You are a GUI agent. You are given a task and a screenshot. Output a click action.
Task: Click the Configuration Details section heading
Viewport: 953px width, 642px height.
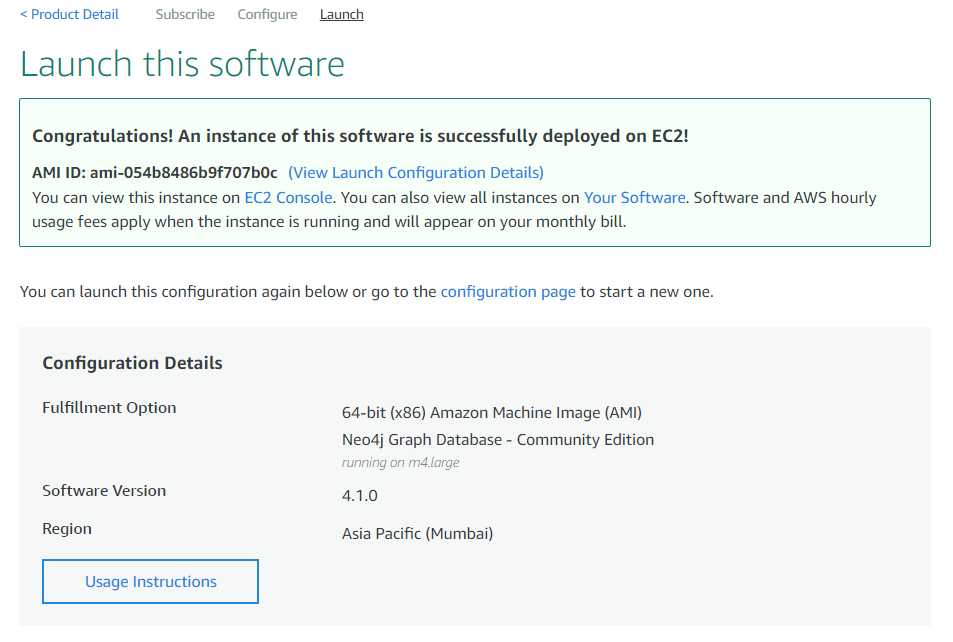pyautogui.click(x=132, y=363)
